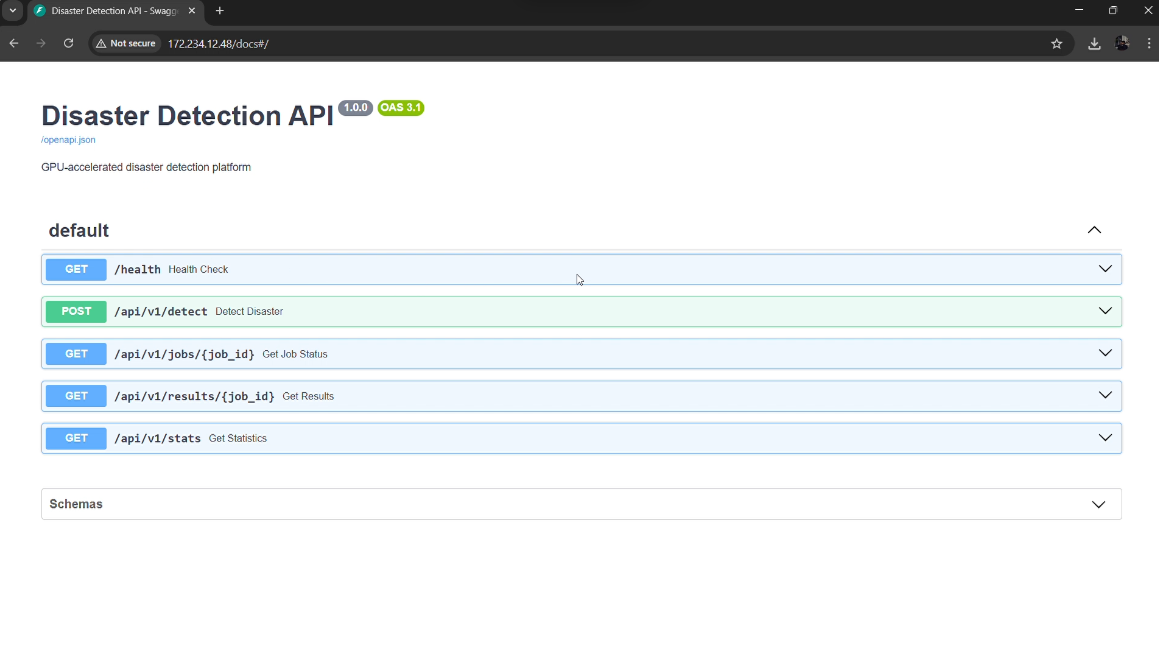Click the GET badge for jobs endpoint
This screenshot has width=1159, height=646.
click(x=76, y=354)
